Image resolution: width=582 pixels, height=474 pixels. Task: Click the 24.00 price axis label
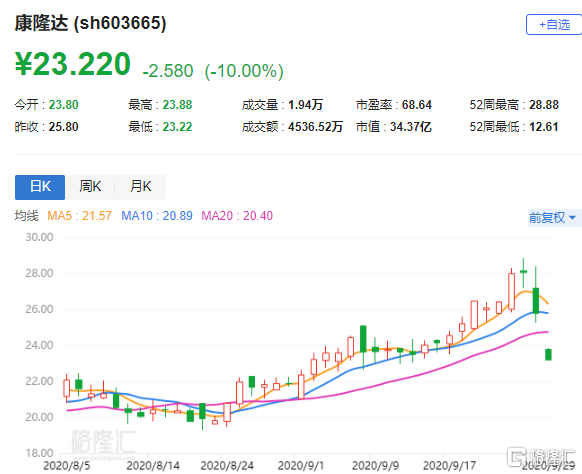click(x=39, y=345)
